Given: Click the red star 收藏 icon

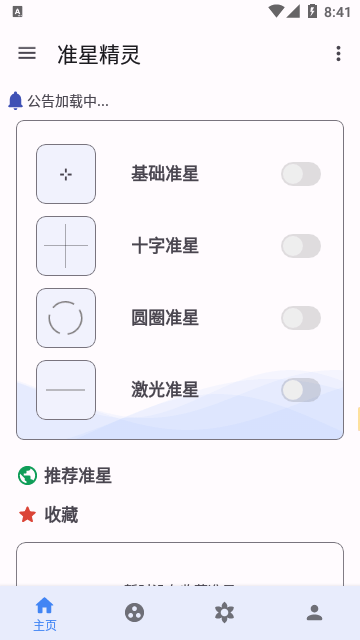Looking at the screenshot, I should [x=27, y=515].
